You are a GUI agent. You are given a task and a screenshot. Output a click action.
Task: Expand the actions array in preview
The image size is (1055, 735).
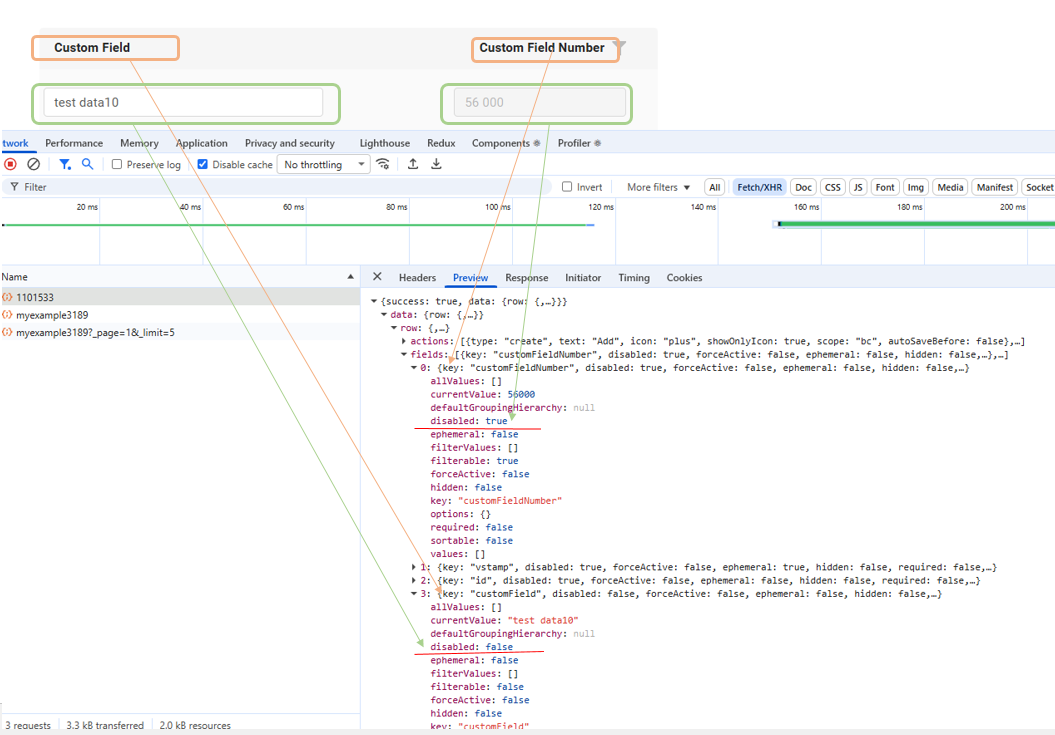click(x=404, y=341)
